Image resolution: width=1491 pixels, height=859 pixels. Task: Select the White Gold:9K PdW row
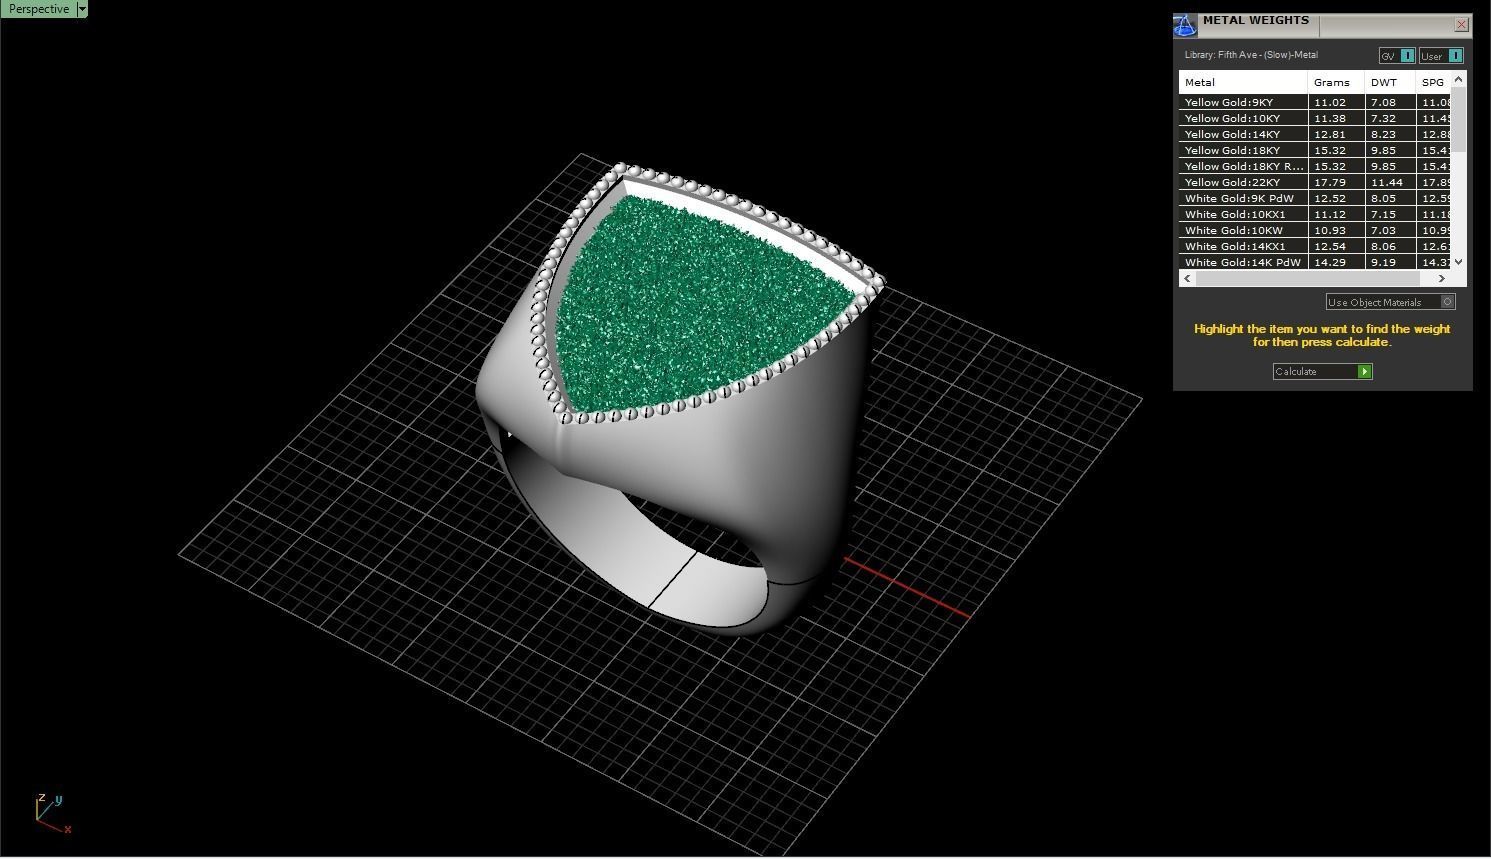pyautogui.click(x=1315, y=198)
